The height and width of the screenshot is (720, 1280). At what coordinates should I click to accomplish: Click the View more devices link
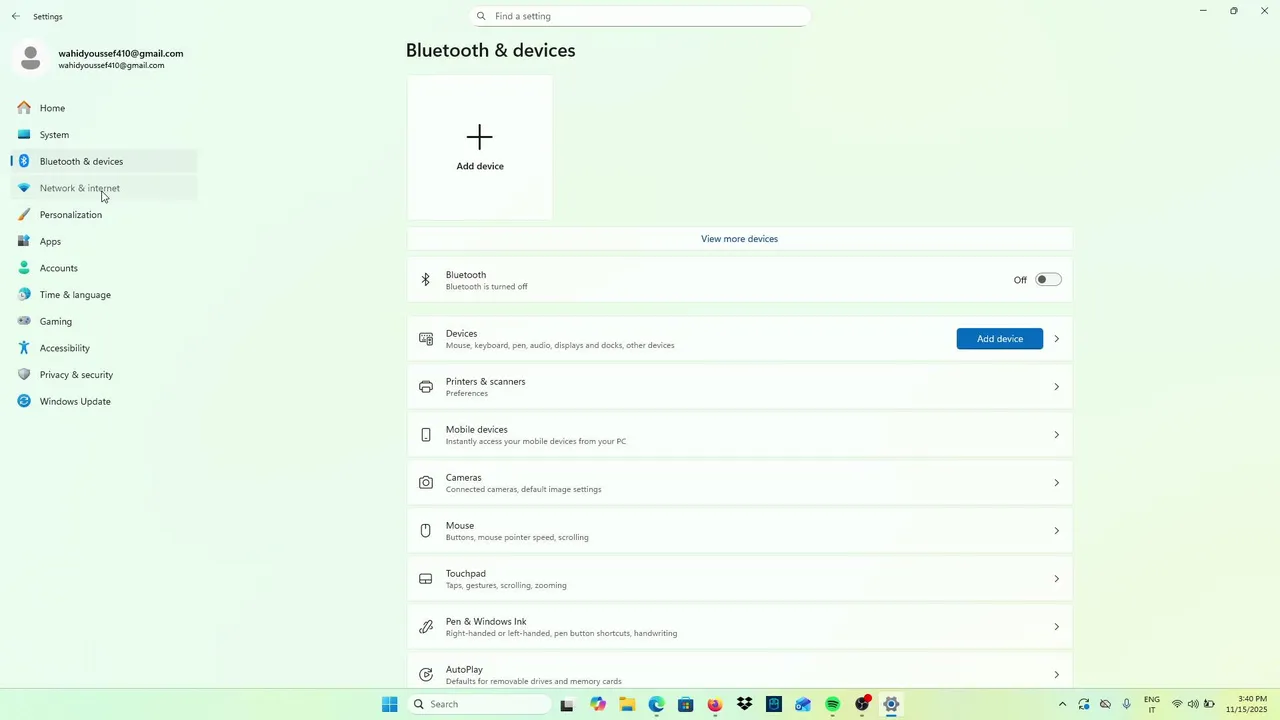pyautogui.click(x=740, y=239)
